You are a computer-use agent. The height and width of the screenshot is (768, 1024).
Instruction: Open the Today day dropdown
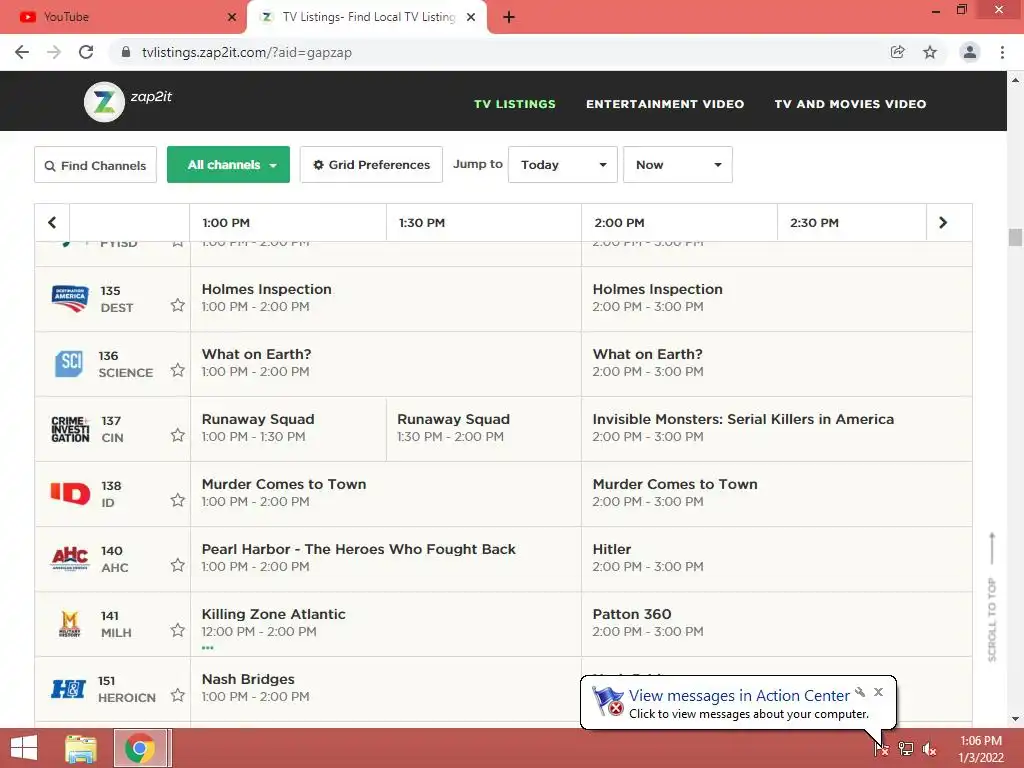562,165
